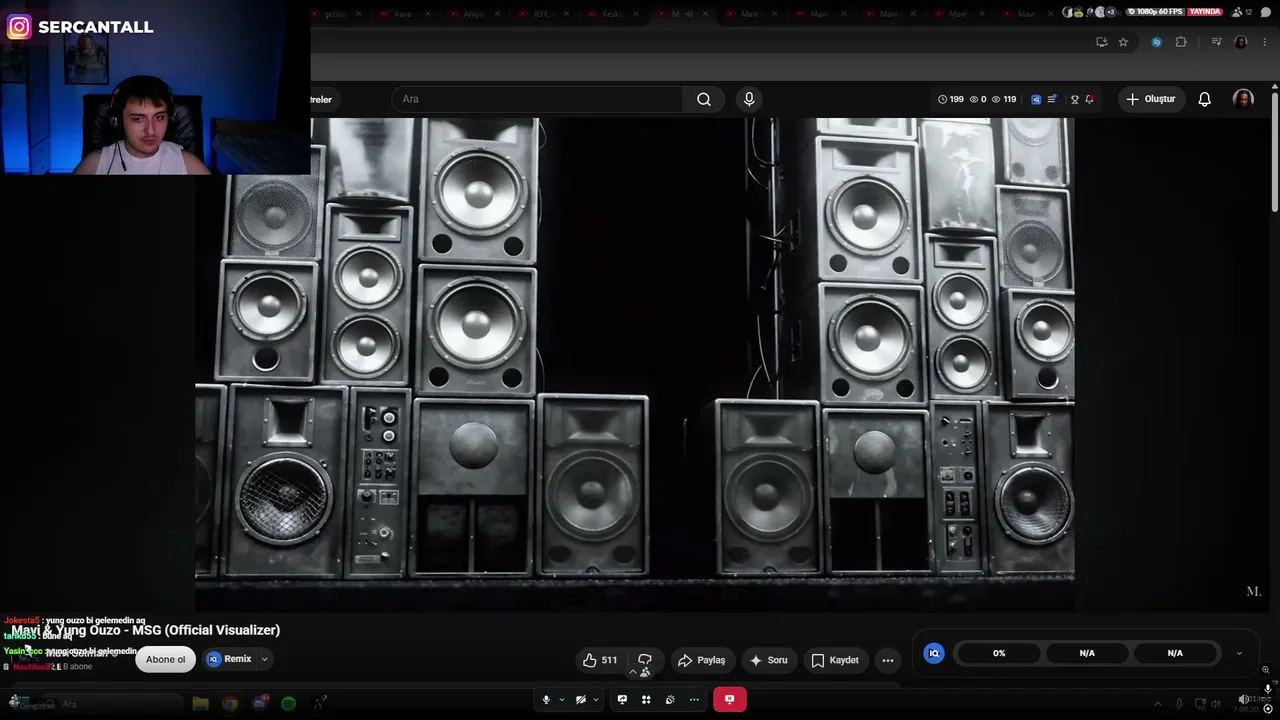Screen dimensions: 1280x720
Task: Click the stream viewer count icon
Action: [1238, 12]
